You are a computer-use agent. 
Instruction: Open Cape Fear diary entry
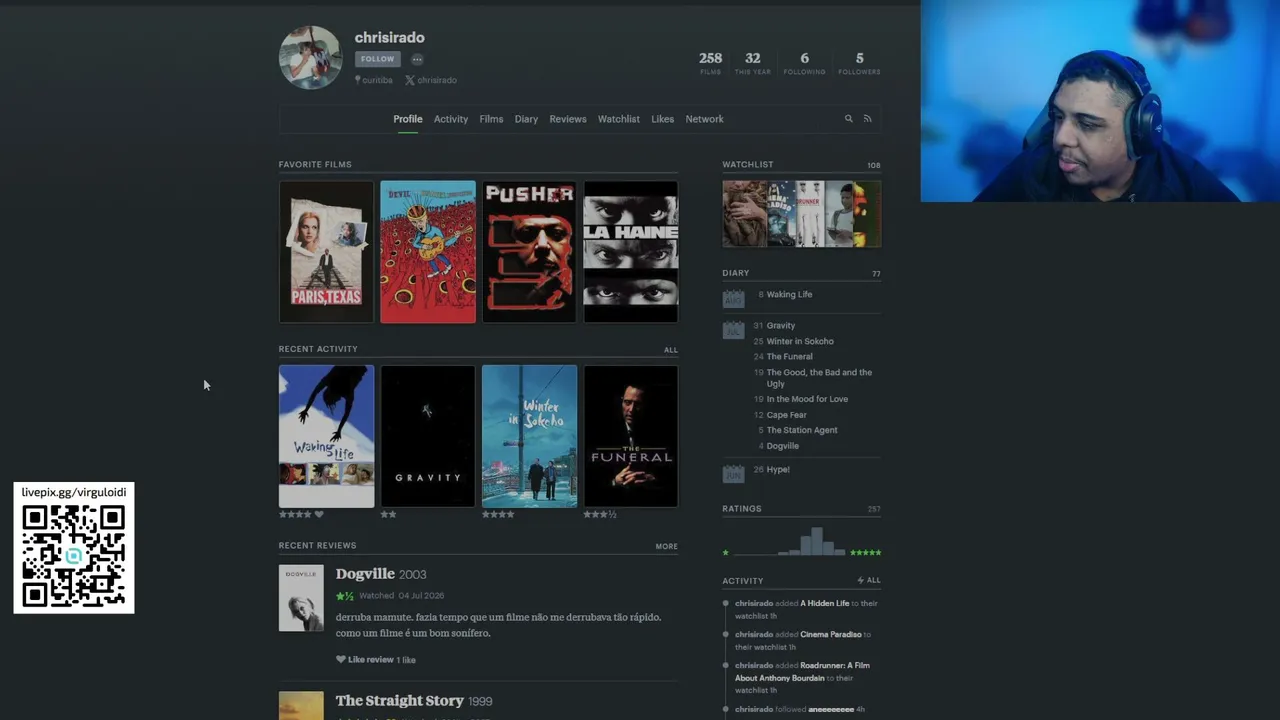pyautogui.click(x=787, y=415)
